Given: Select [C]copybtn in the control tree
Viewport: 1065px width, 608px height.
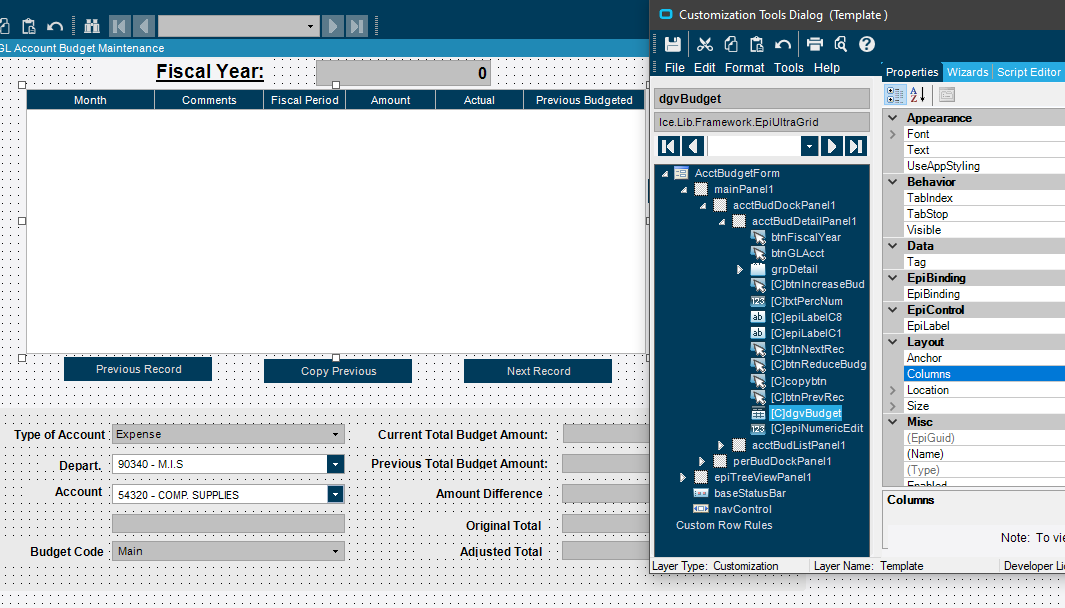Looking at the screenshot, I should click(798, 381).
